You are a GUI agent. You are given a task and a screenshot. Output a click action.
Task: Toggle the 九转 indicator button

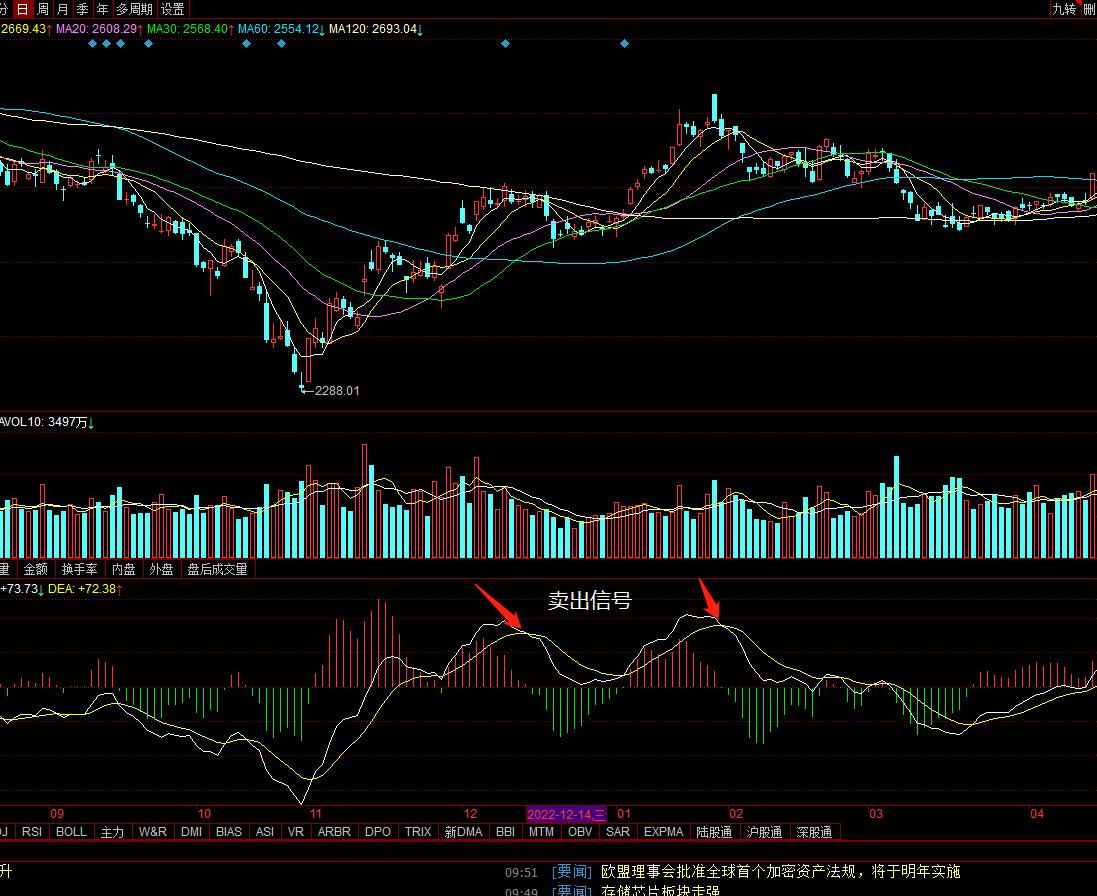coord(1063,9)
